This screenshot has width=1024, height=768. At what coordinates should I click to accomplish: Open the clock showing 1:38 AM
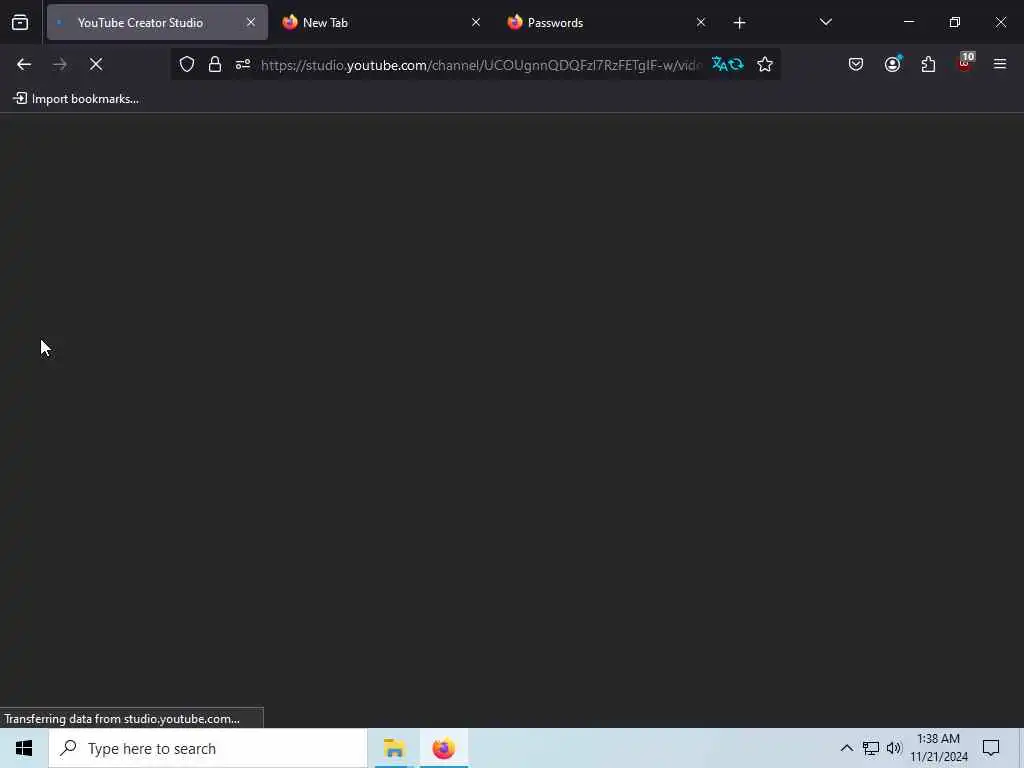(938, 748)
